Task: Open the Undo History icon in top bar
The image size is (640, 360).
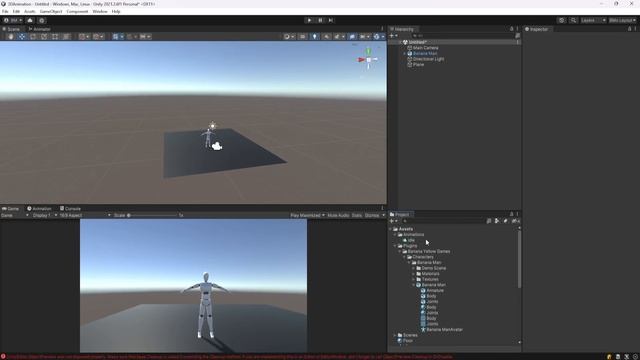Action: 562,20
